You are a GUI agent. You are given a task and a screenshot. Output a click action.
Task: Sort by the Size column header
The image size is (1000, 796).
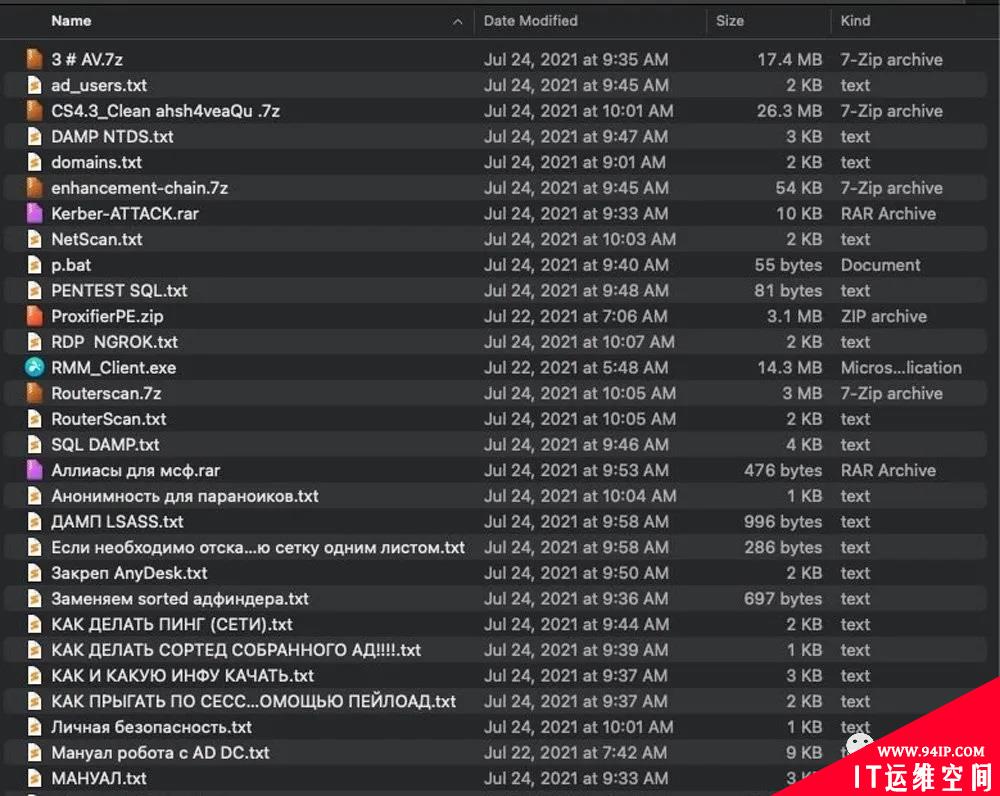(730, 20)
